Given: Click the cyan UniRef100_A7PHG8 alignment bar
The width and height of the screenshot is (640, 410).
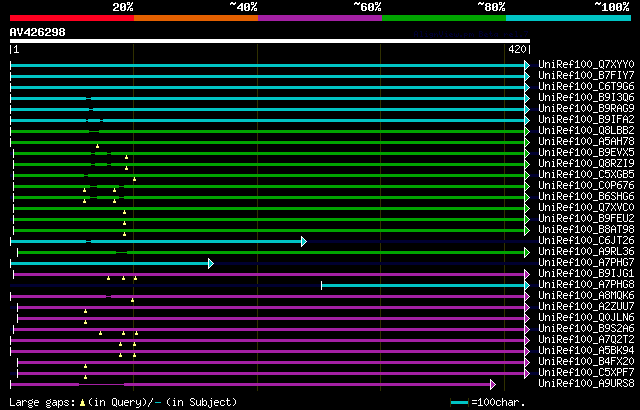Looking at the screenshot, I should click(x=423, y=285).
